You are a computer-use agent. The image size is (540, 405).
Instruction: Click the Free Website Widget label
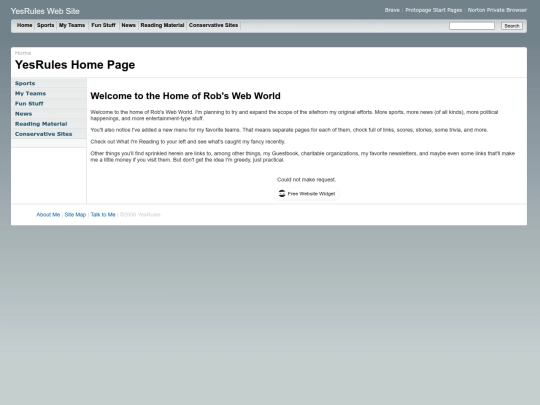[311, 194]
